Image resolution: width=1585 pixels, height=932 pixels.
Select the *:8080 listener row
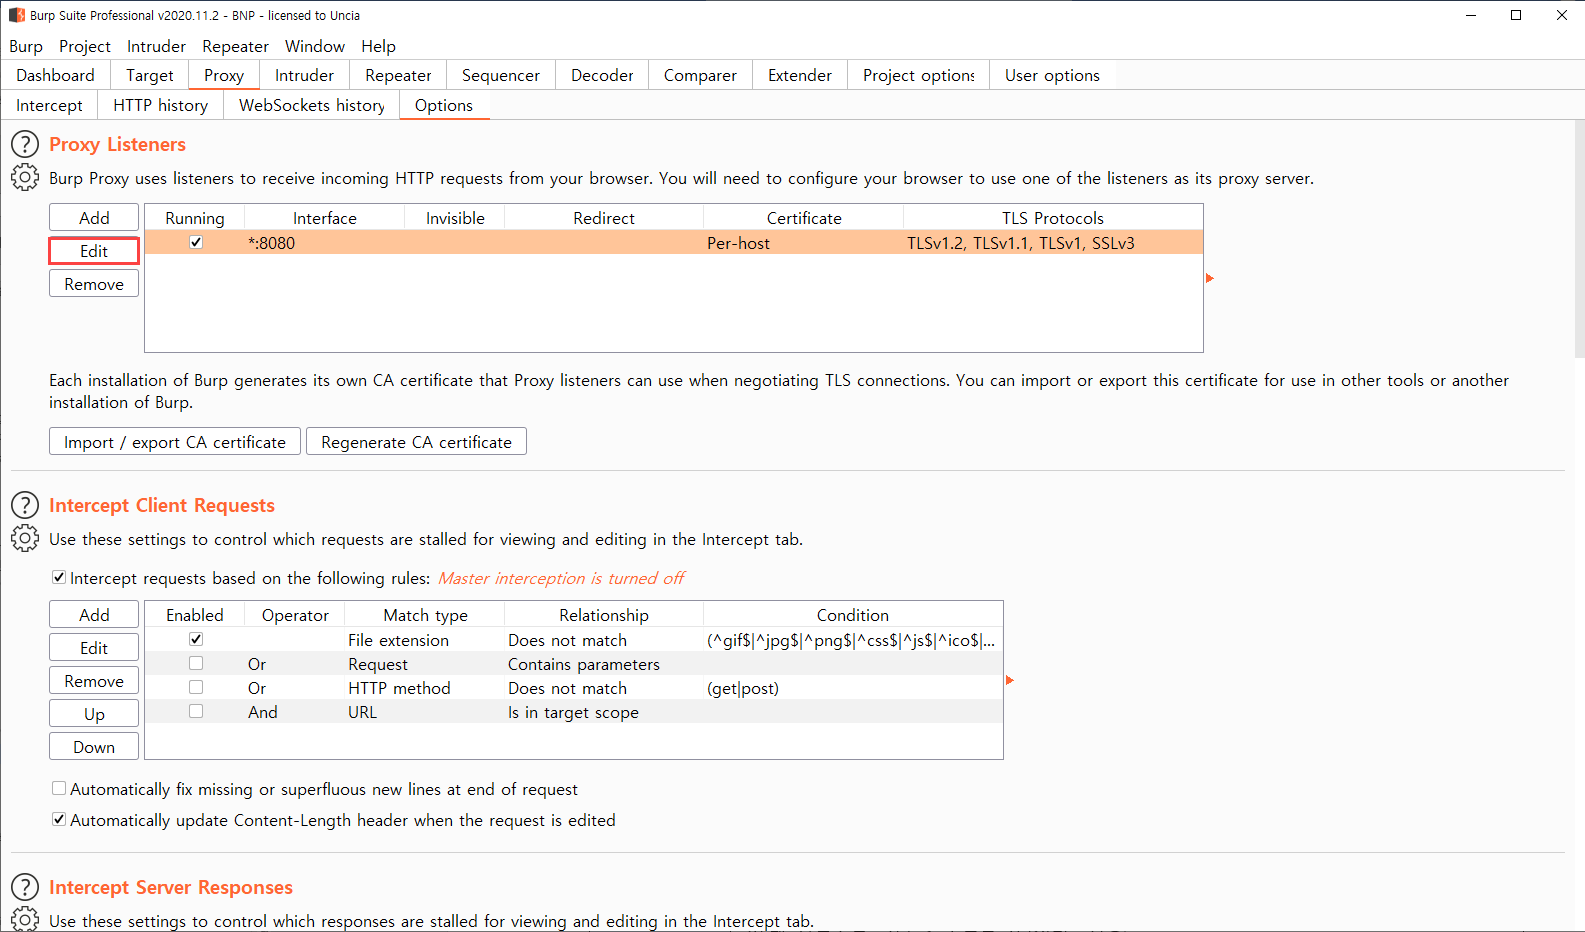[674, 242]
